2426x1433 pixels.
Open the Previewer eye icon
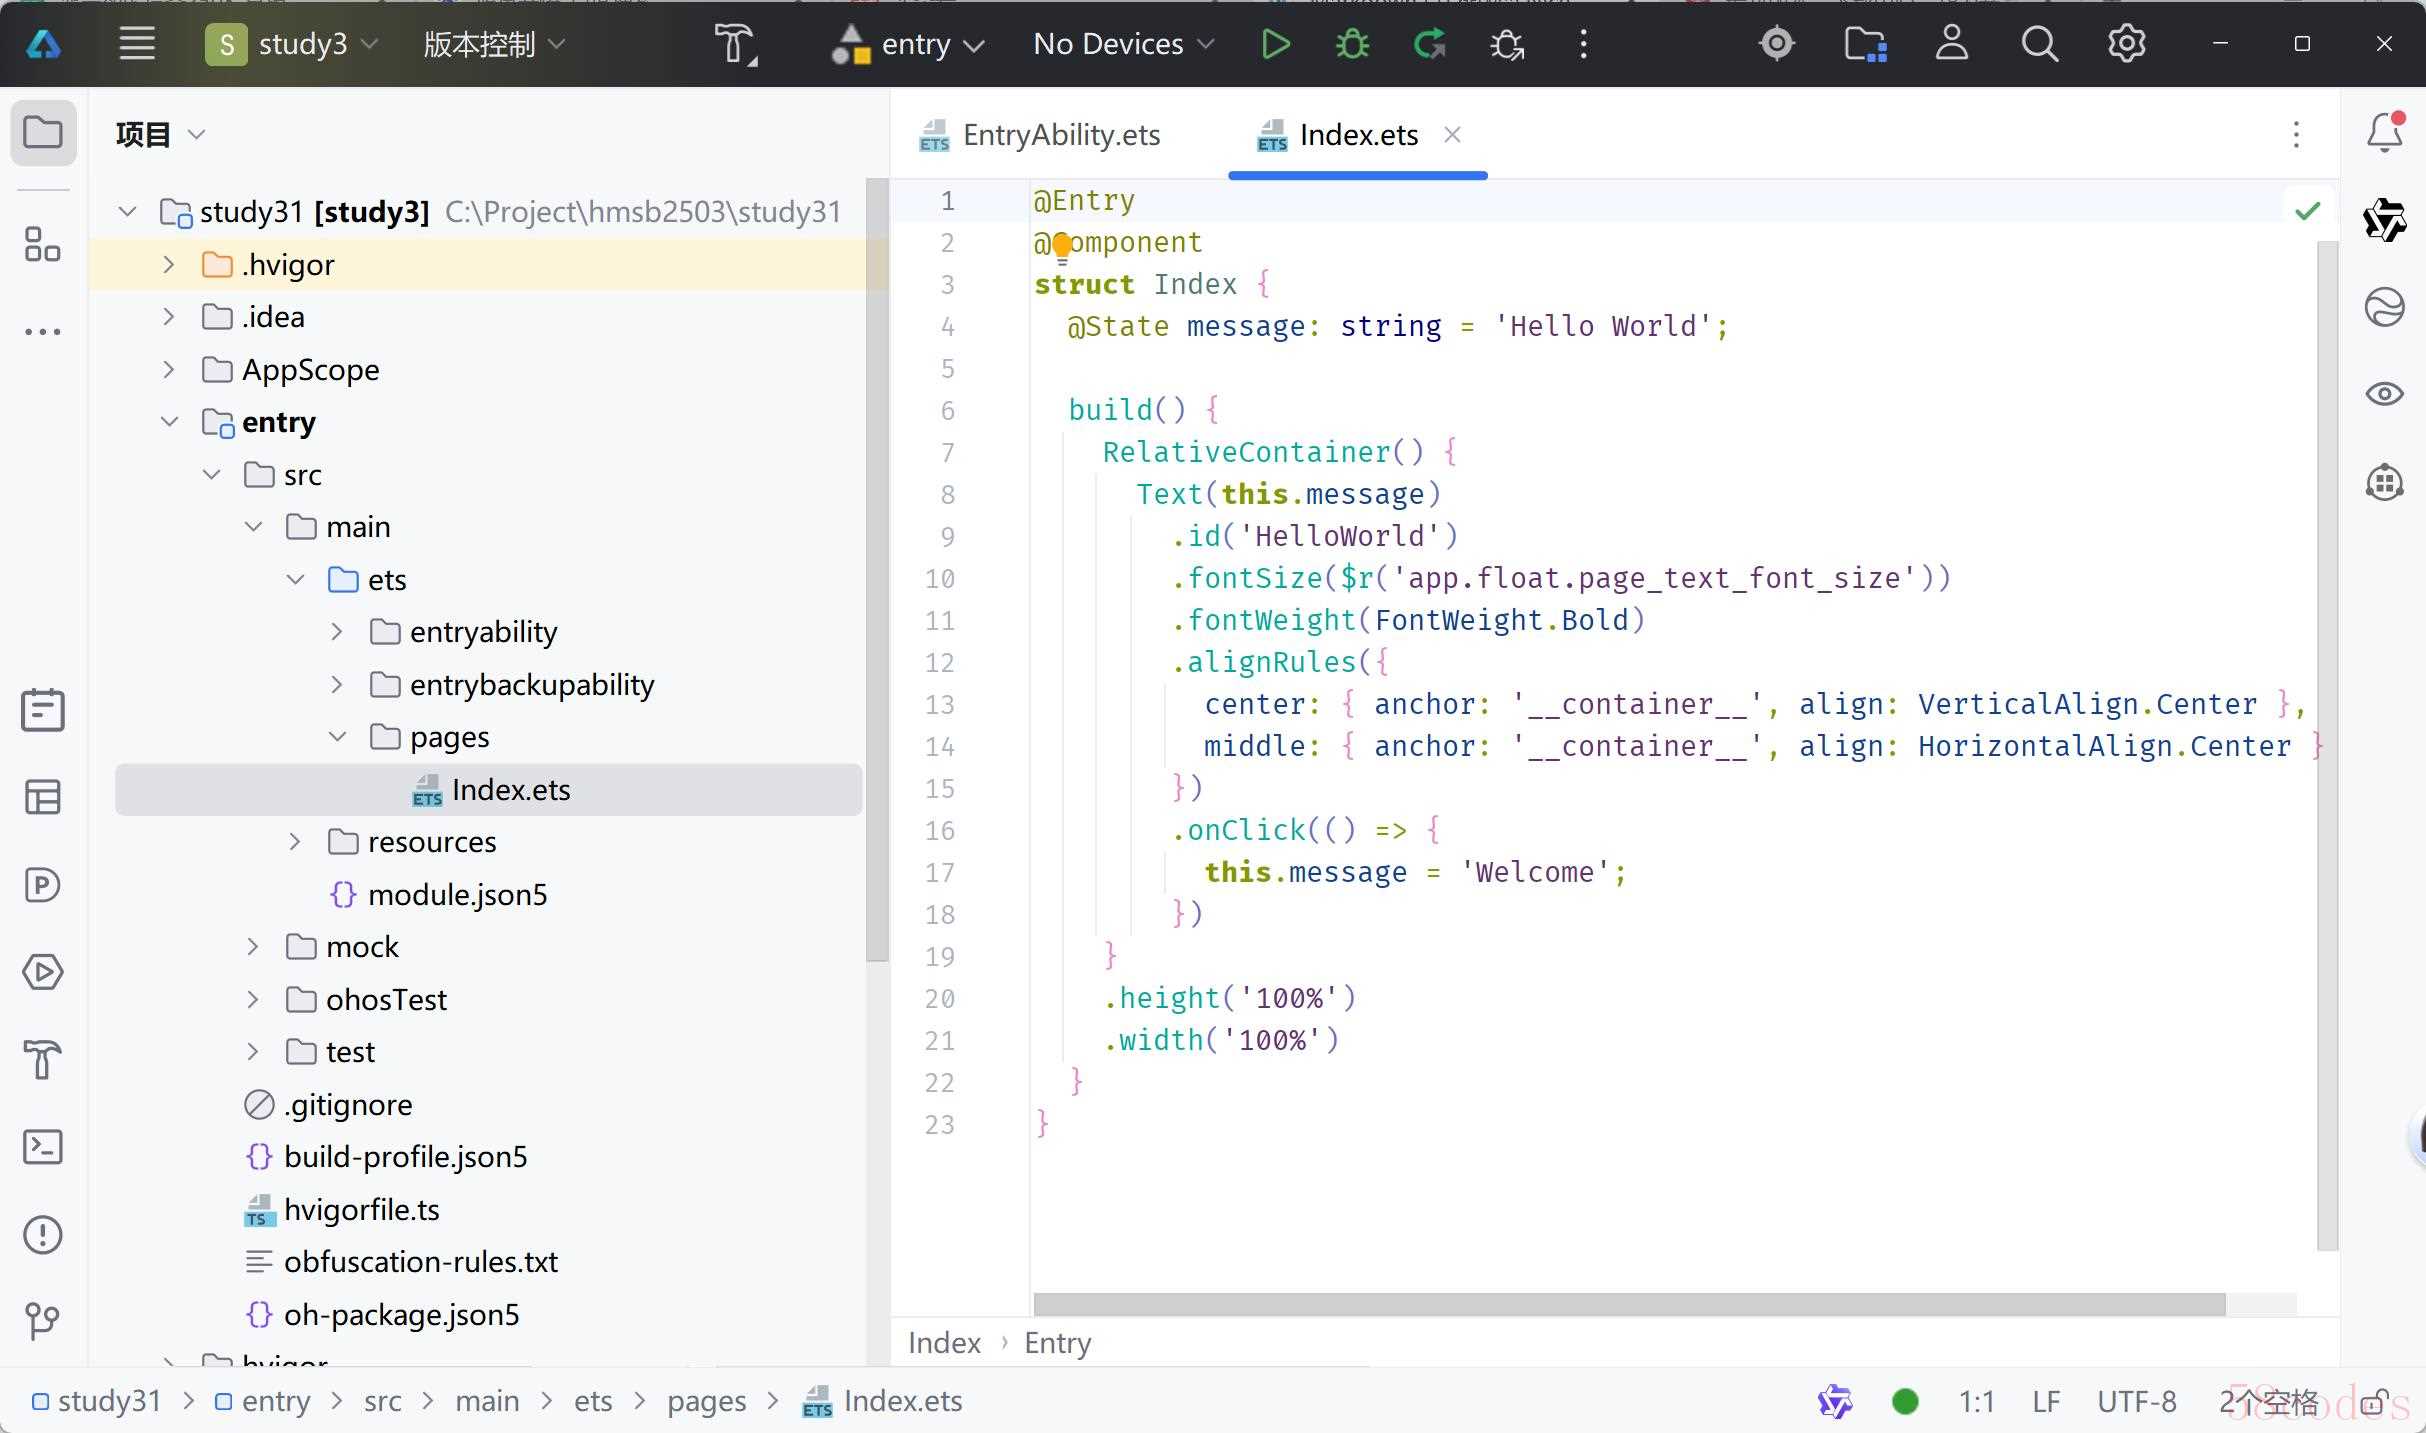click(2384, 394)
